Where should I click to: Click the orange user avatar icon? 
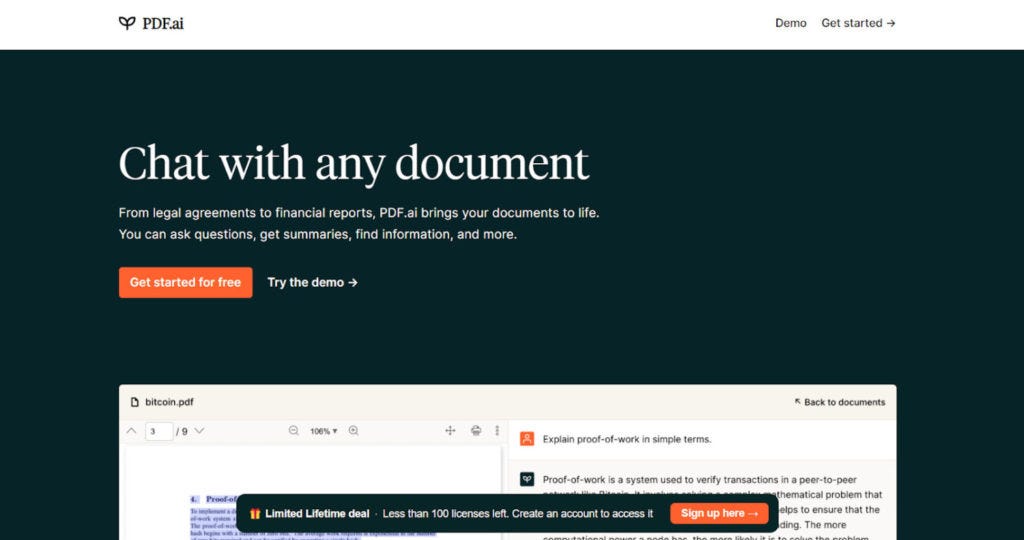click(526, 439)
